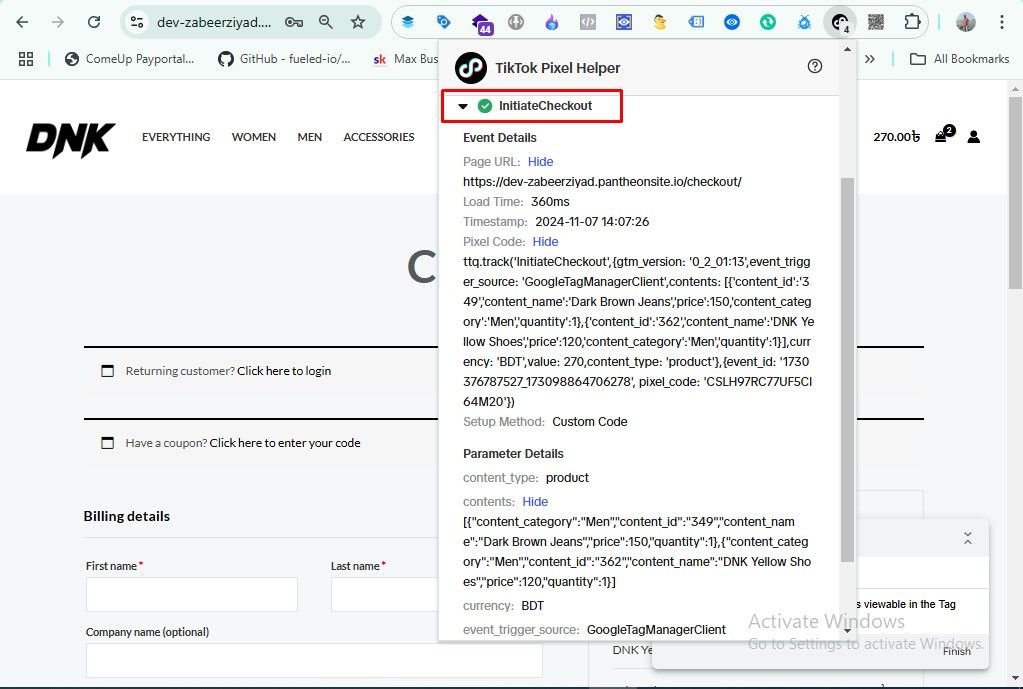The height and width of the screenshot is (689, 1023).
Task: Bookmark this page with the star icon
Action: click(x=358, y=22)
